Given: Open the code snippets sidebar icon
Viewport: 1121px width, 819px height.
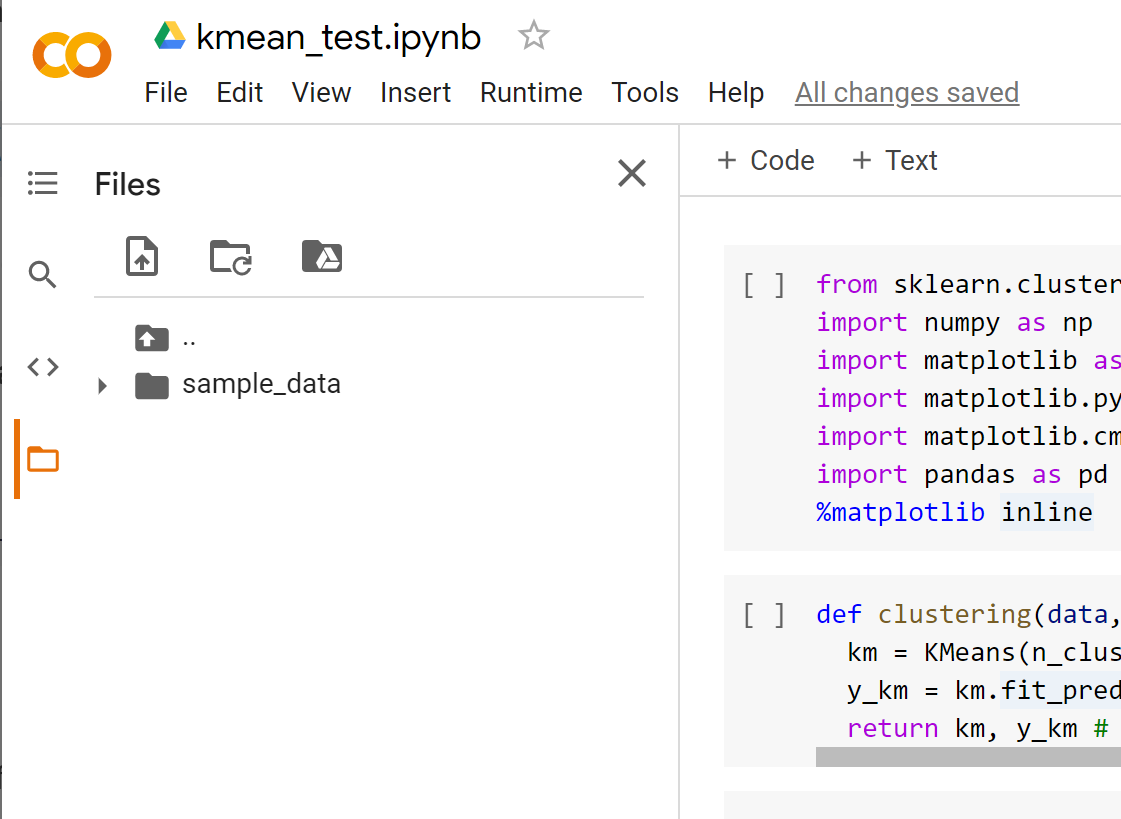Looking at the screenshot, I should coord(43,367).
